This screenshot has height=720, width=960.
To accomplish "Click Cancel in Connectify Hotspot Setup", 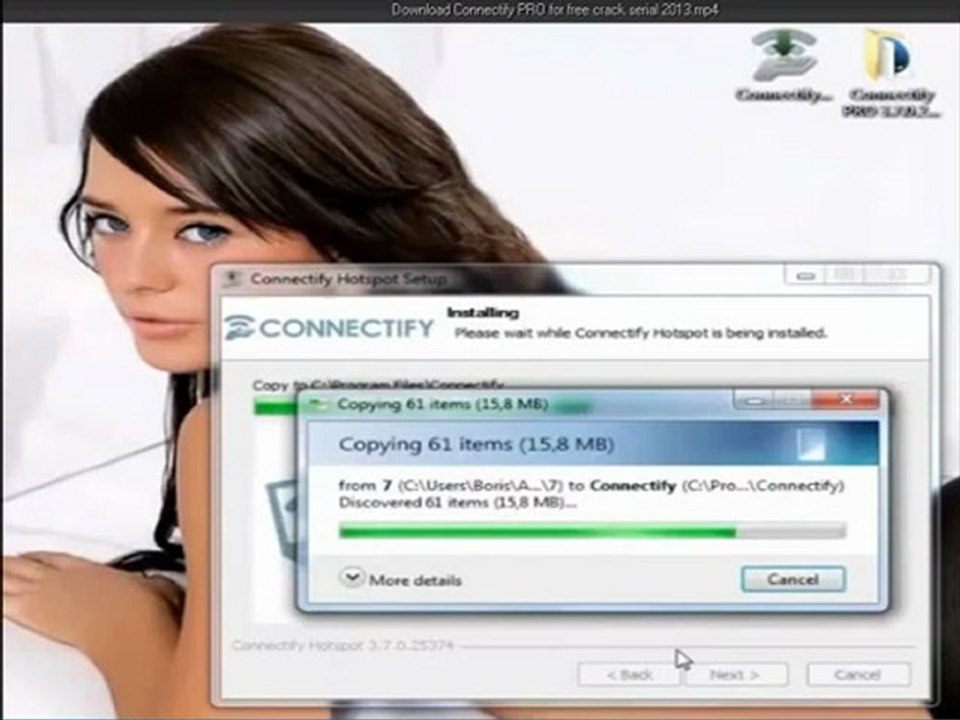I will (858, 675).
